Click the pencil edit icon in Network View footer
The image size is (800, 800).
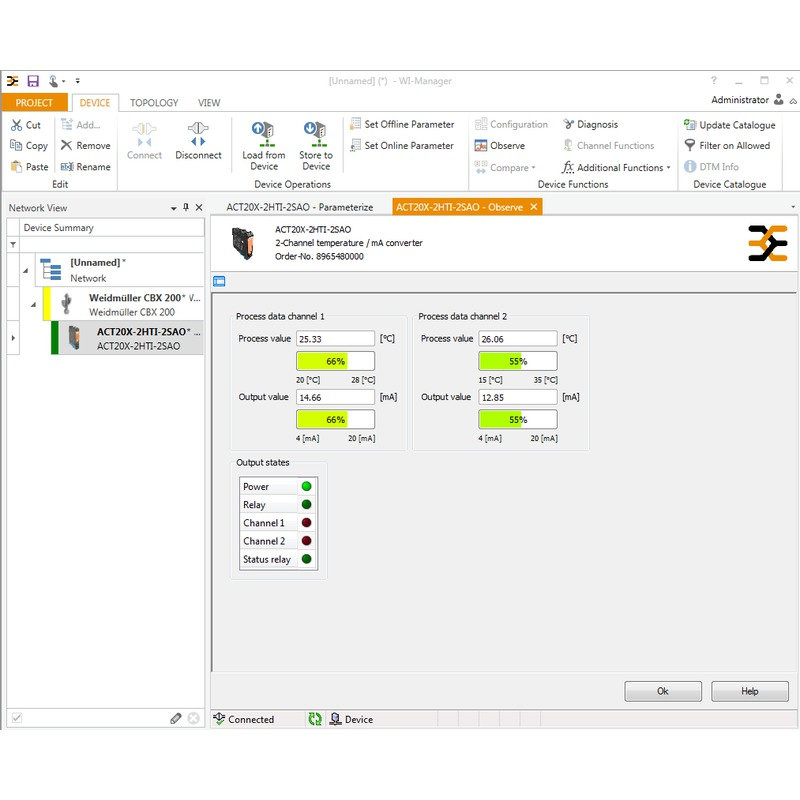pos(176,718)
